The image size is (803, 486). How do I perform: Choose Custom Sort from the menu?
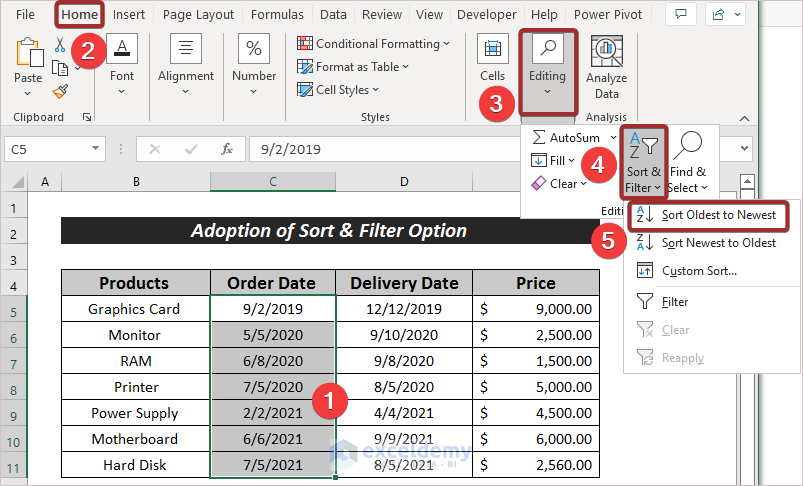(x=699, y=270)
